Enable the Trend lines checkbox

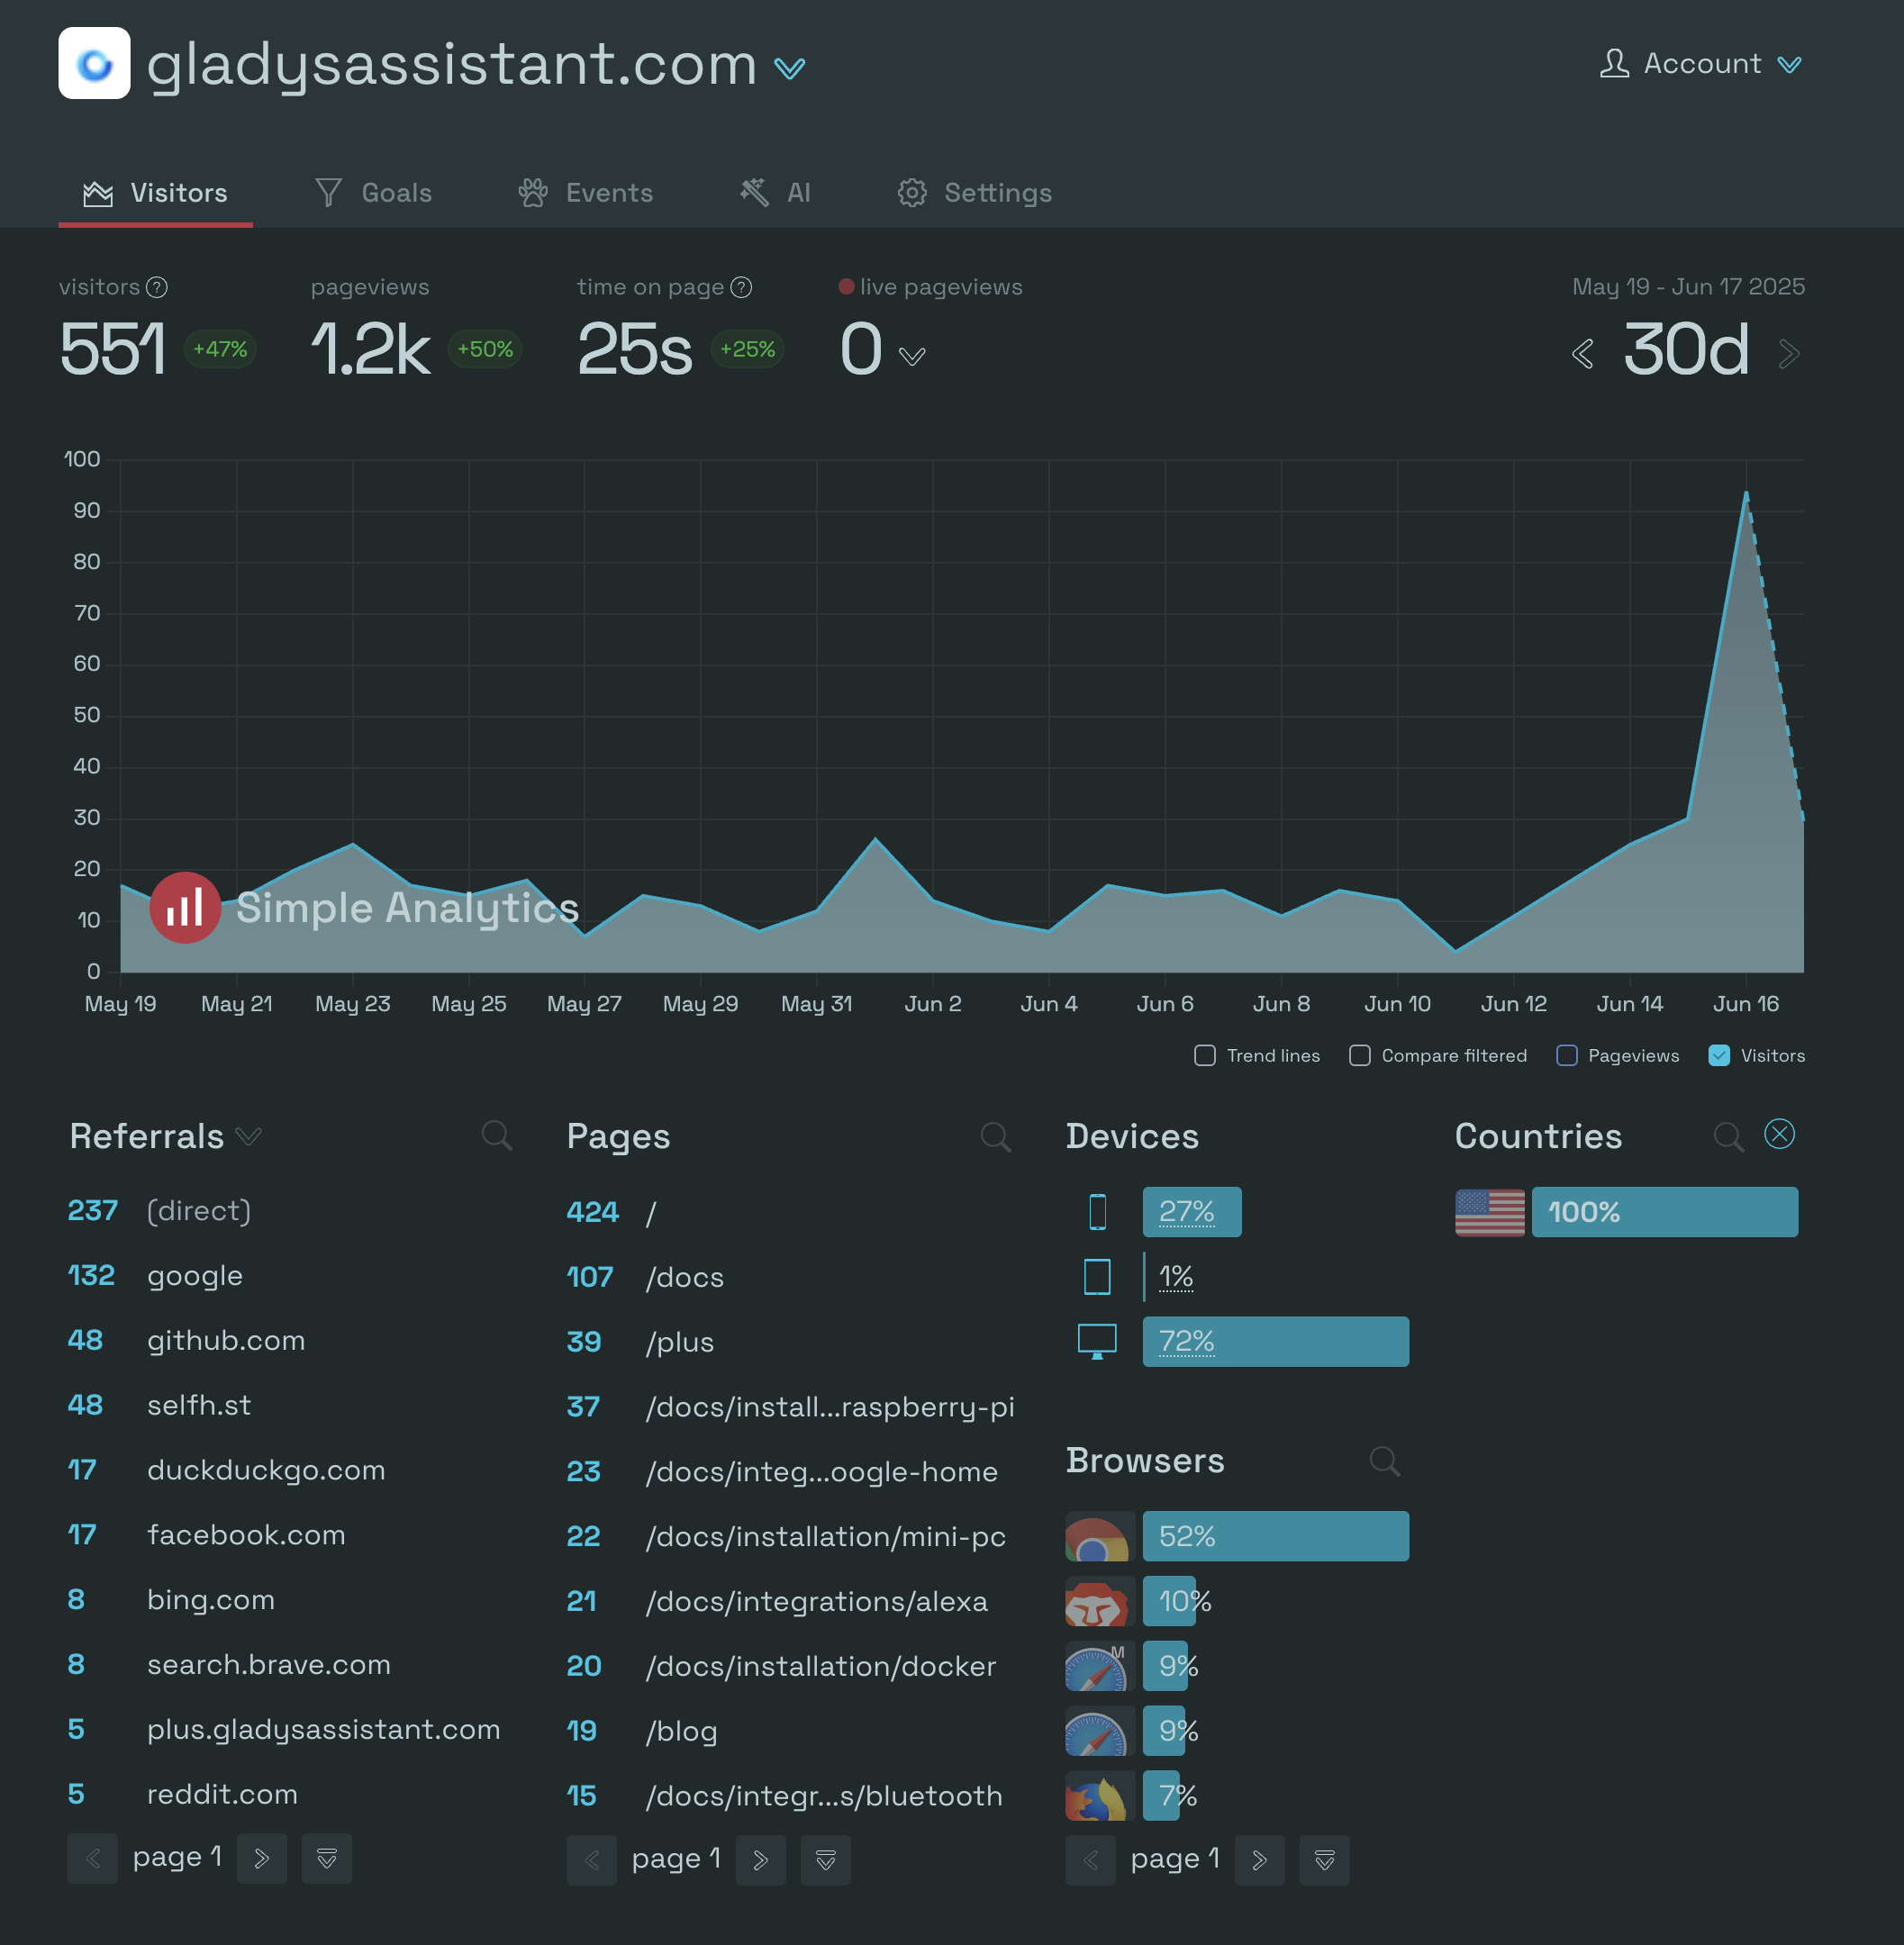point(1205,1056)
